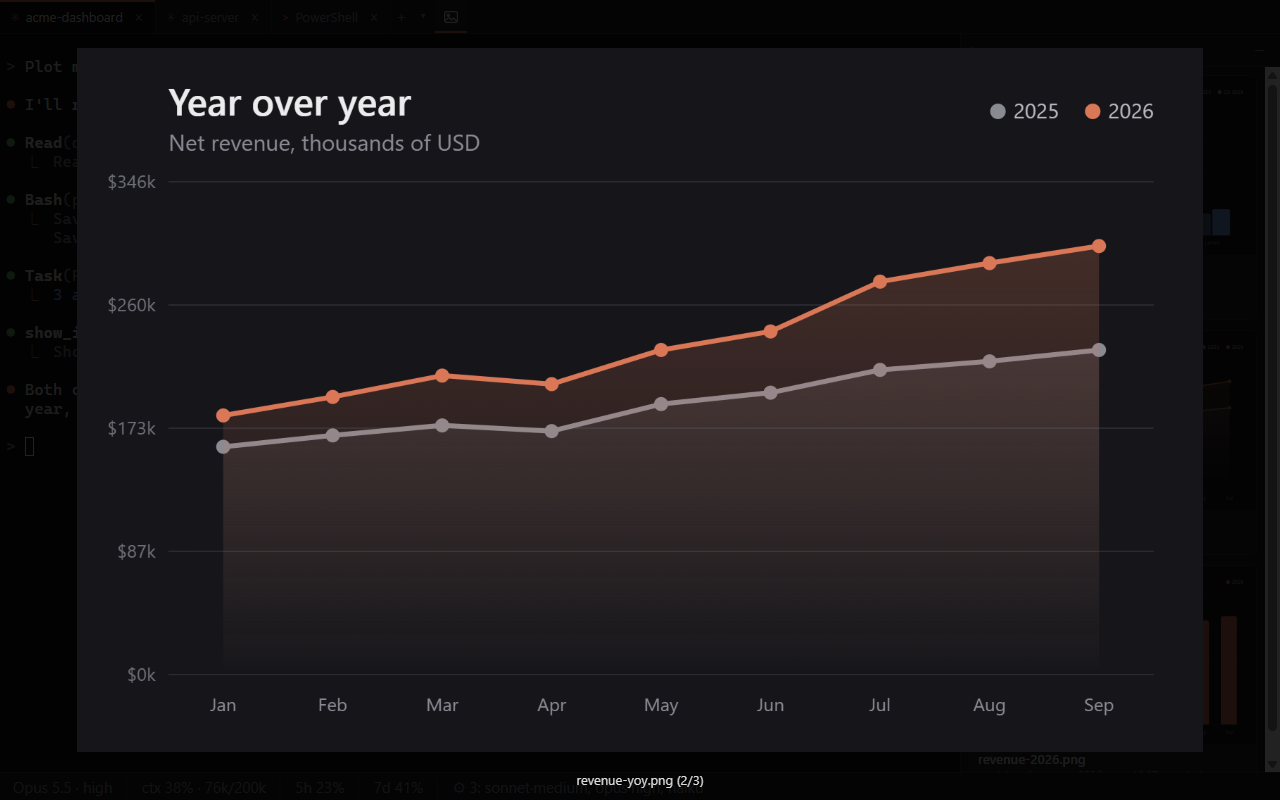This screenshot has width=1280, height=800.
Task: Close the acme-dashboard tab with its X
Action: (x=138, y=17)
